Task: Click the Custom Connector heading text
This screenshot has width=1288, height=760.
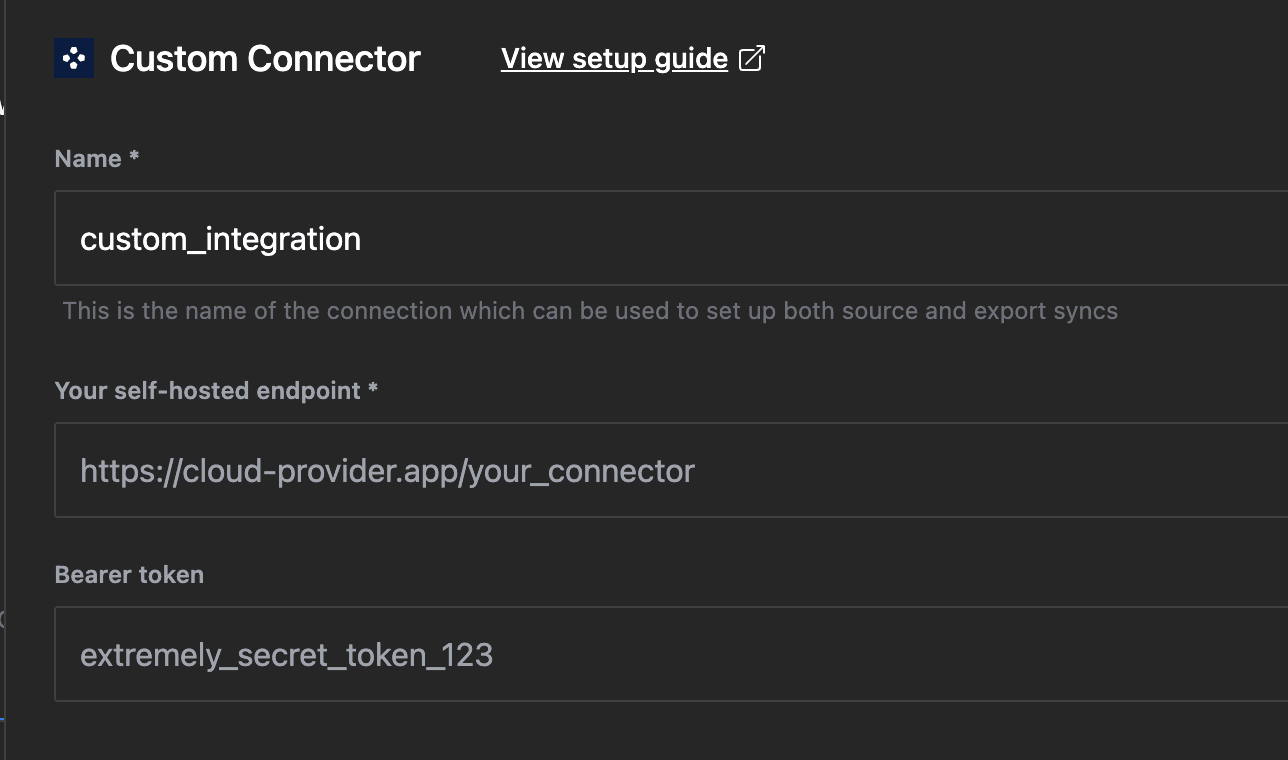Action: (x=265, y=59)
